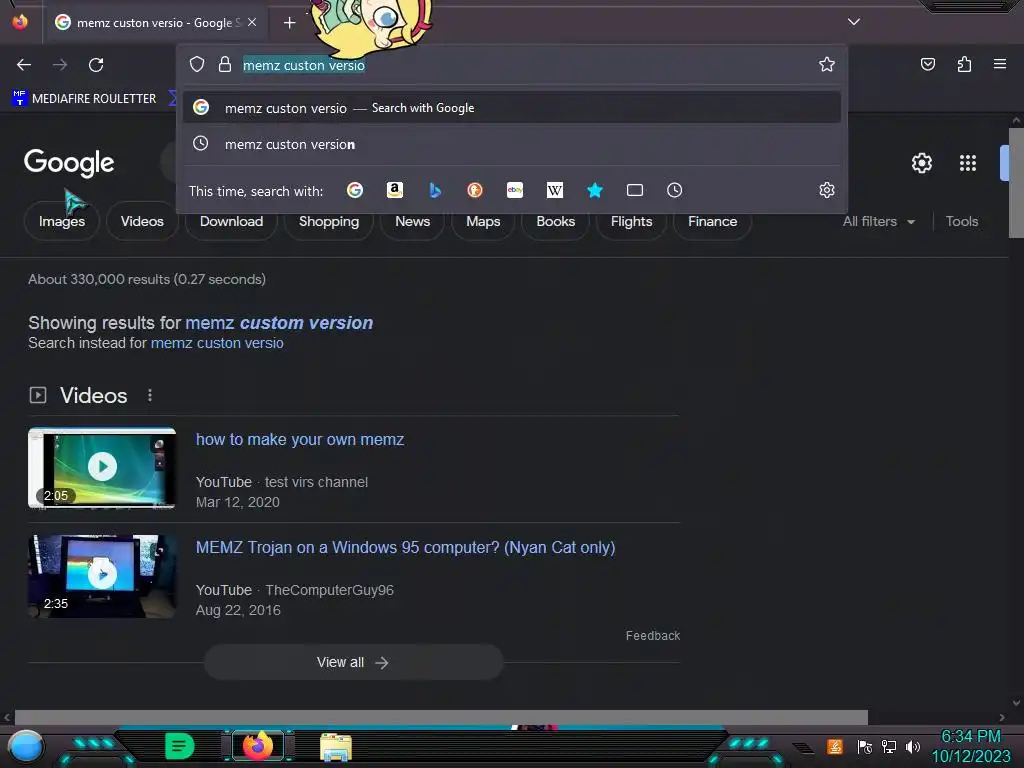Click the Feedback link under videos
This screenshot has width=1024, height=768.
point(652,635)
